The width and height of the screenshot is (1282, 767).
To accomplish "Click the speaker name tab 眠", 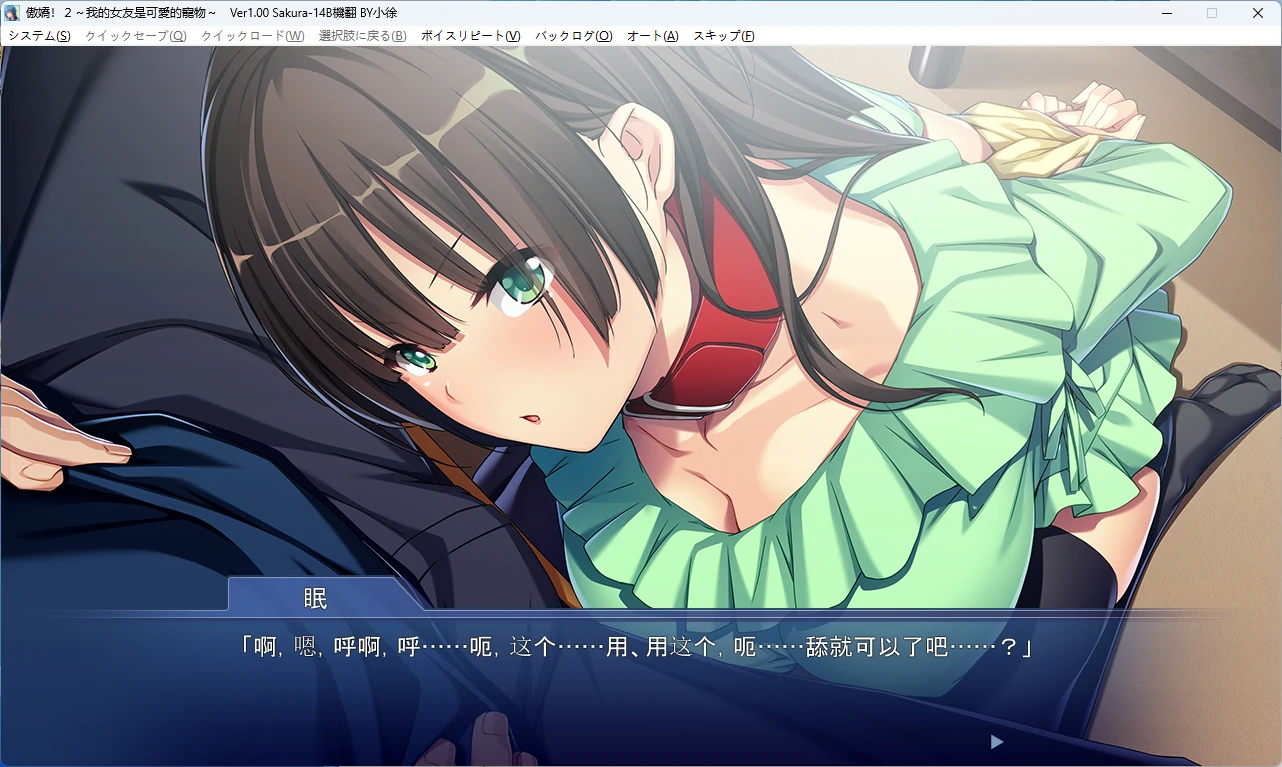I will pos(316,598).
